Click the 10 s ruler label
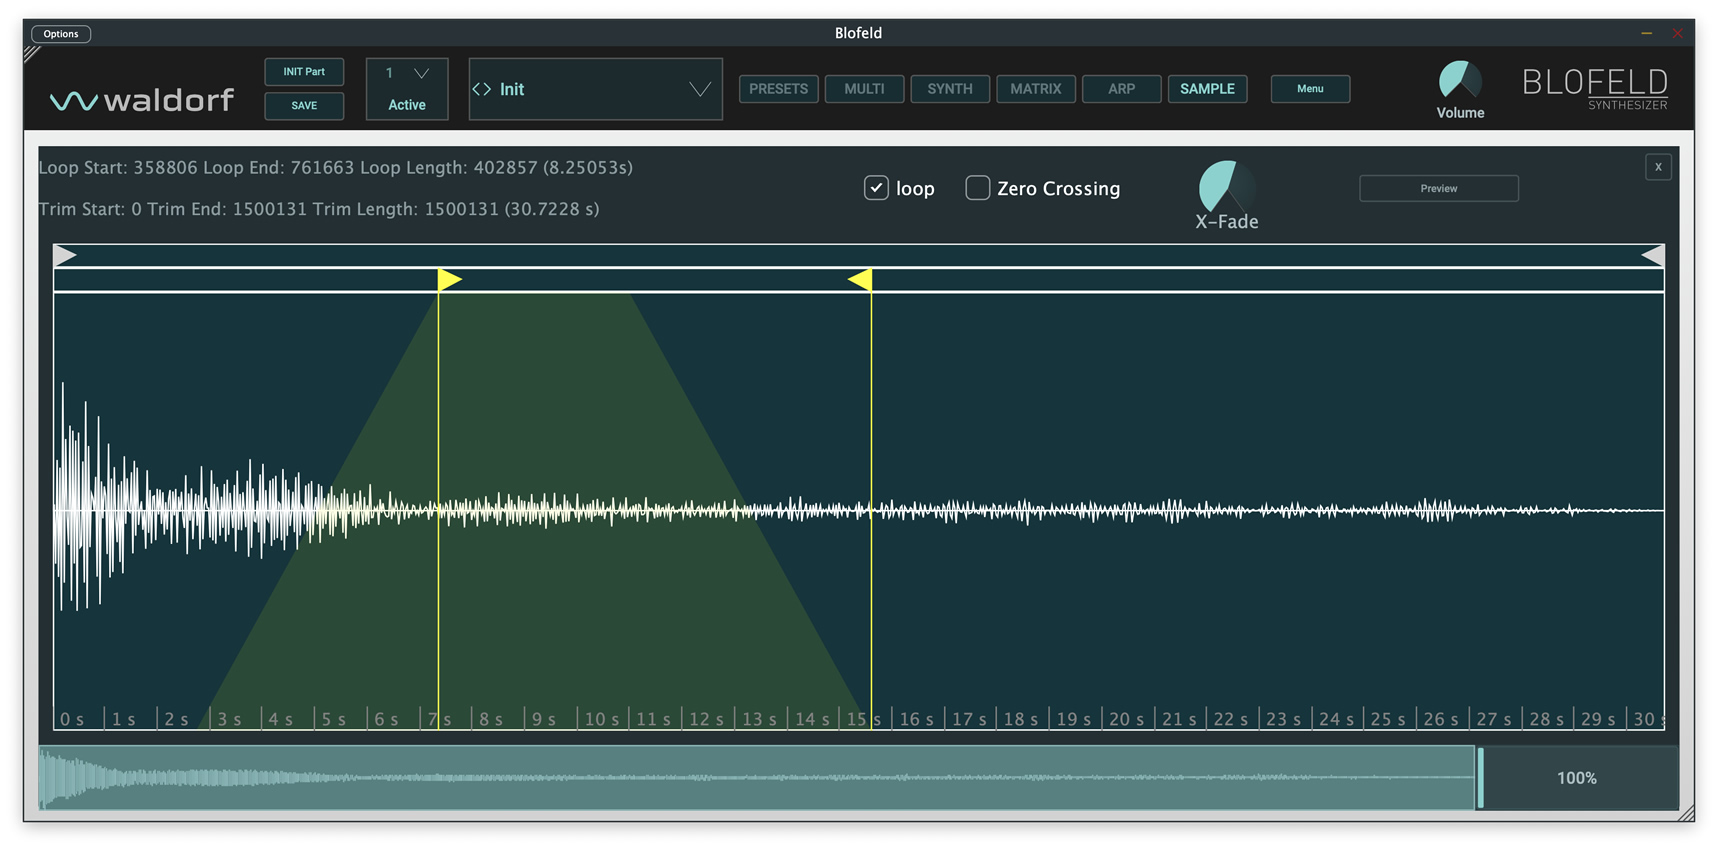1718x849 pixels. pyautogui.click(x=602, y=719)
